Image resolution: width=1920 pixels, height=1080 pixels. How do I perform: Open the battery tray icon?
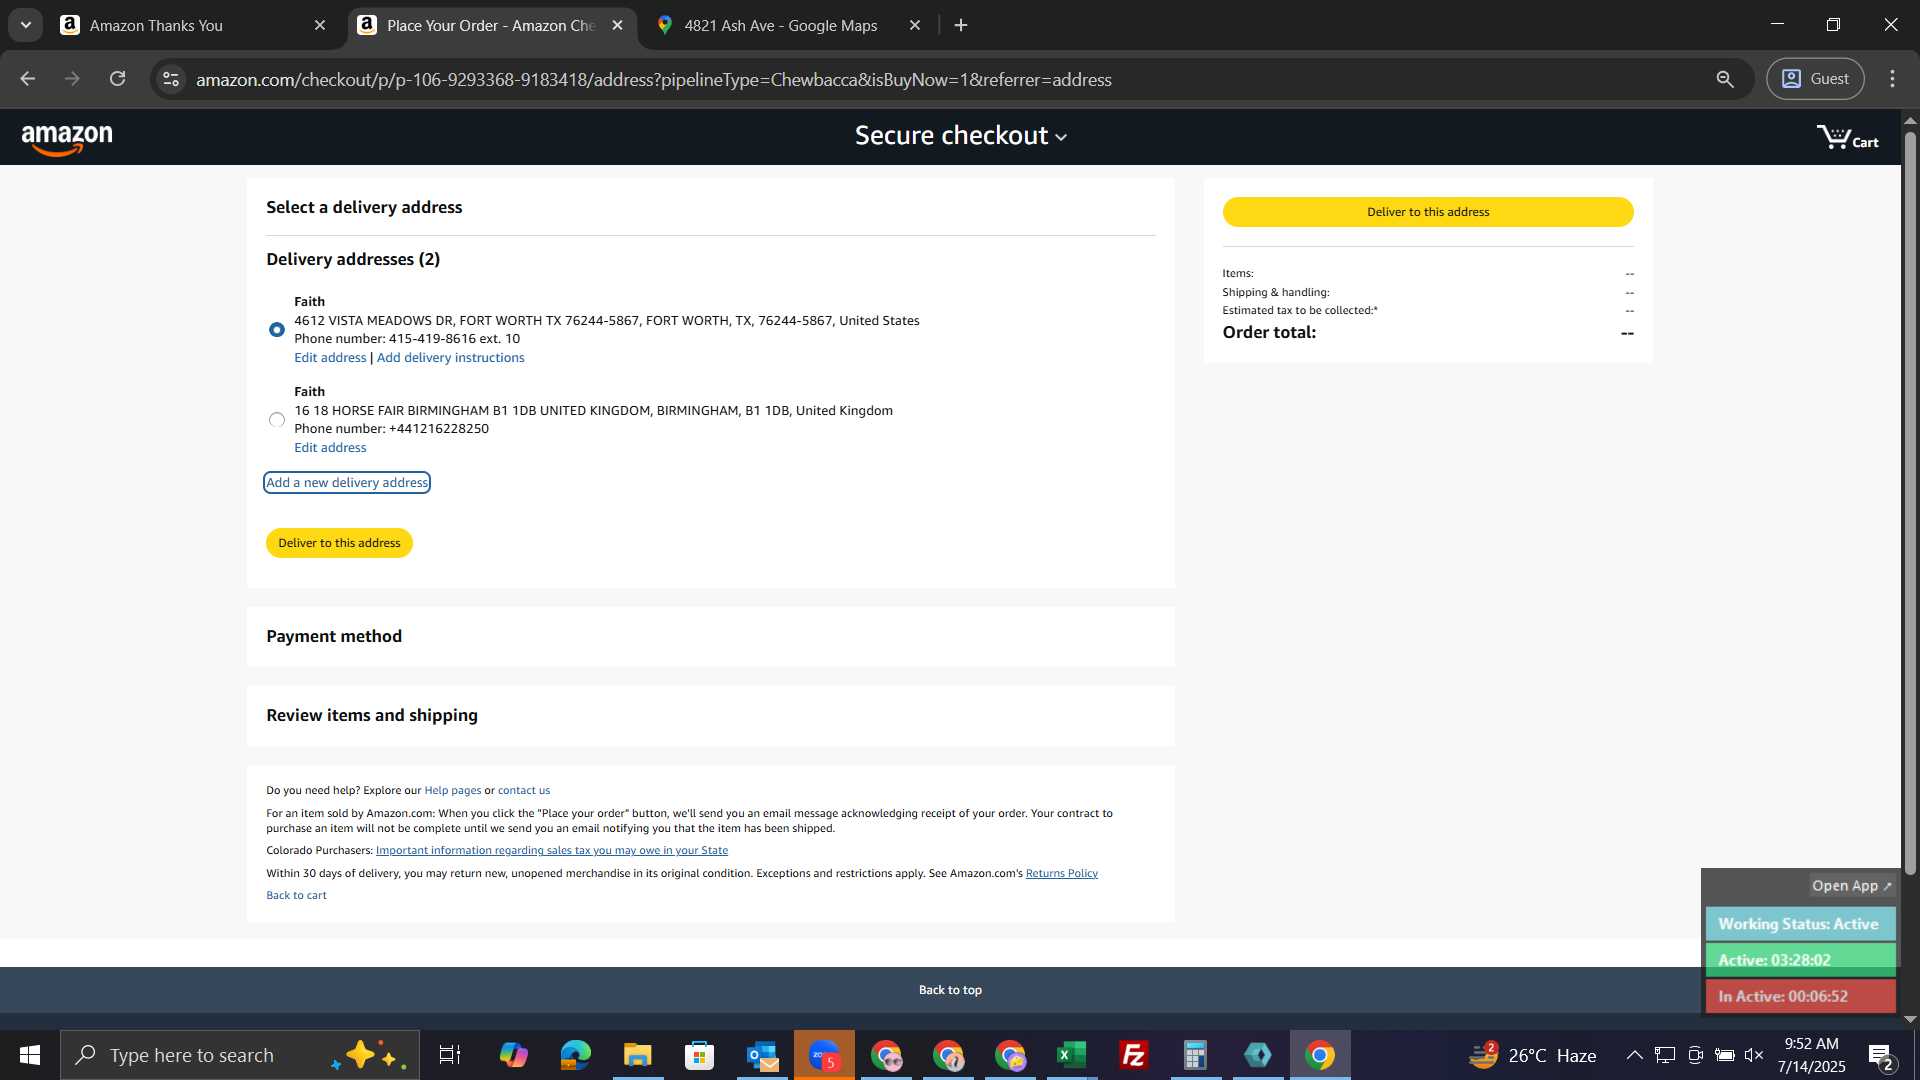(1724, 1055)
